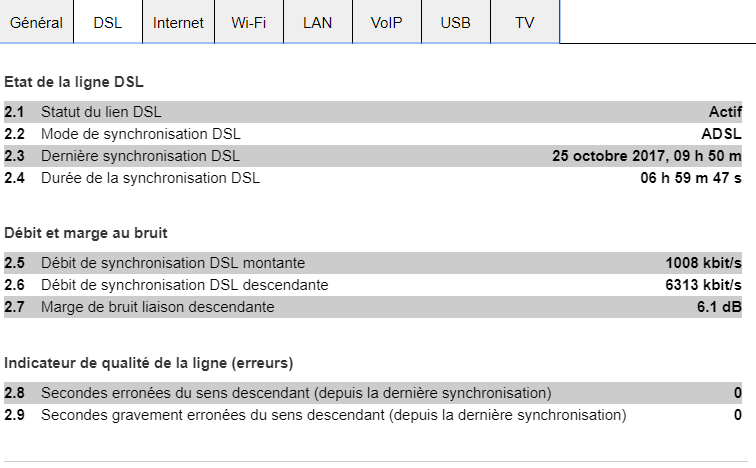Switch to the Général tab
The height and width of the screenshot is (468, 756).
[37, 22]
